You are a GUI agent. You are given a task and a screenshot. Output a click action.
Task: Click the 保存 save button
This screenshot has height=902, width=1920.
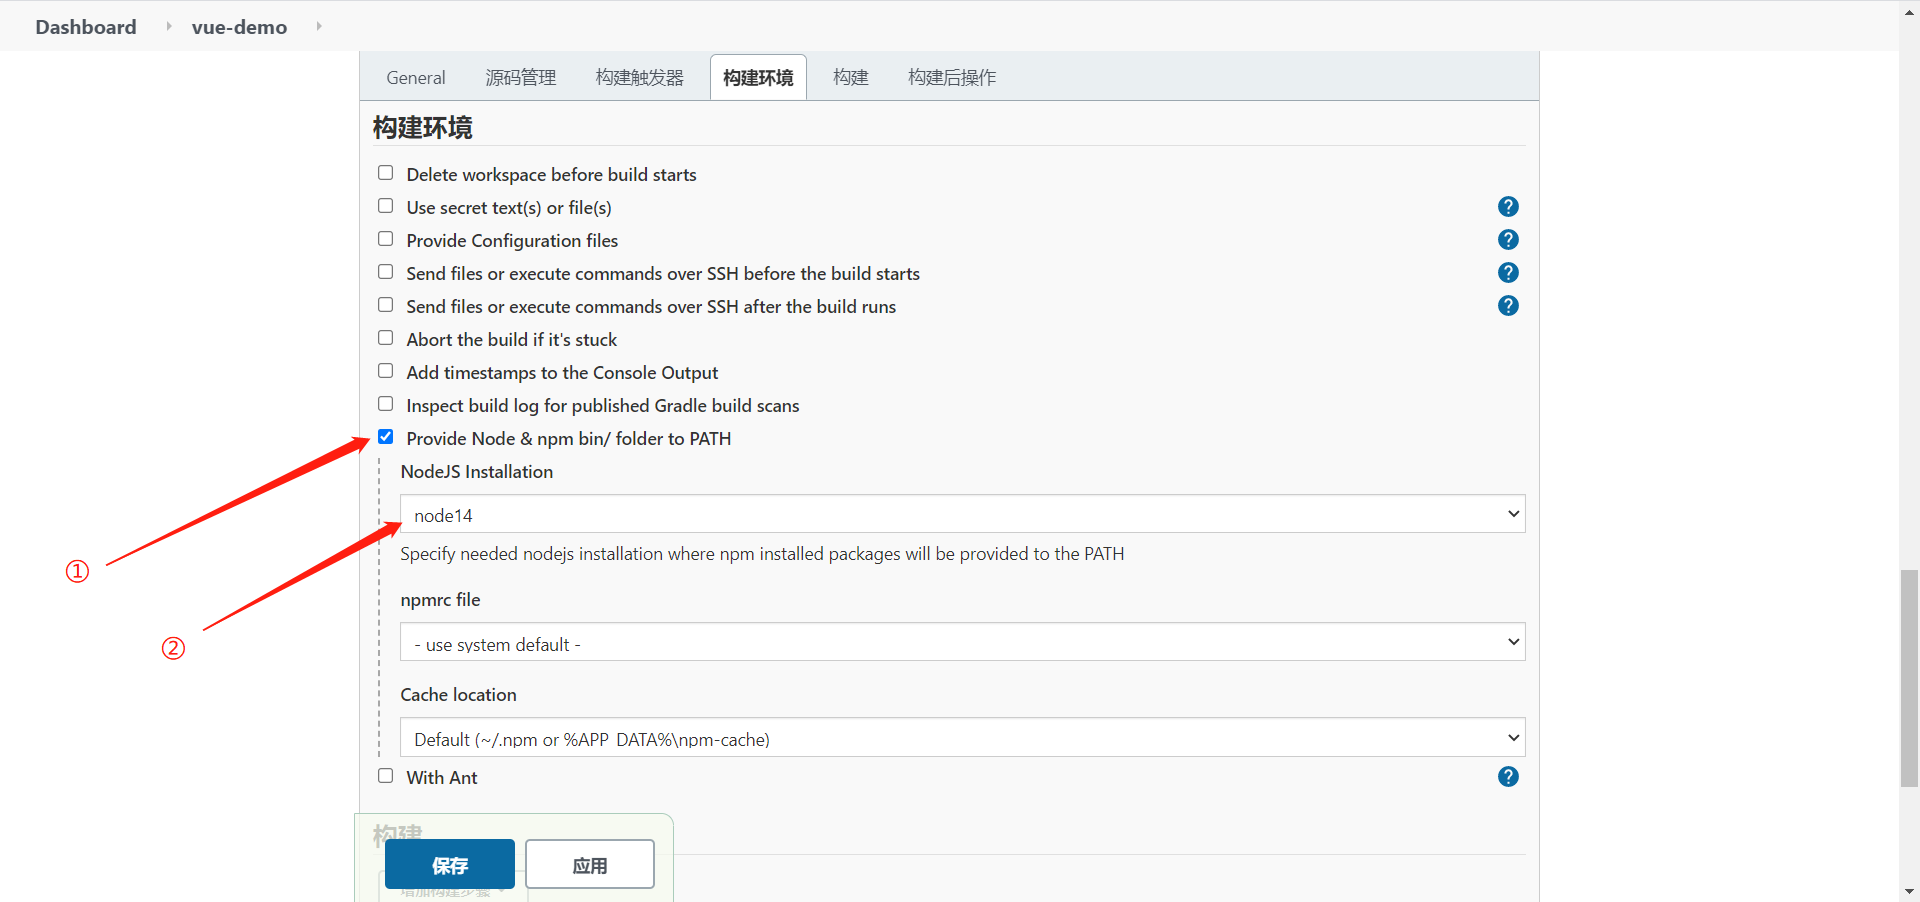coord(450,865)
